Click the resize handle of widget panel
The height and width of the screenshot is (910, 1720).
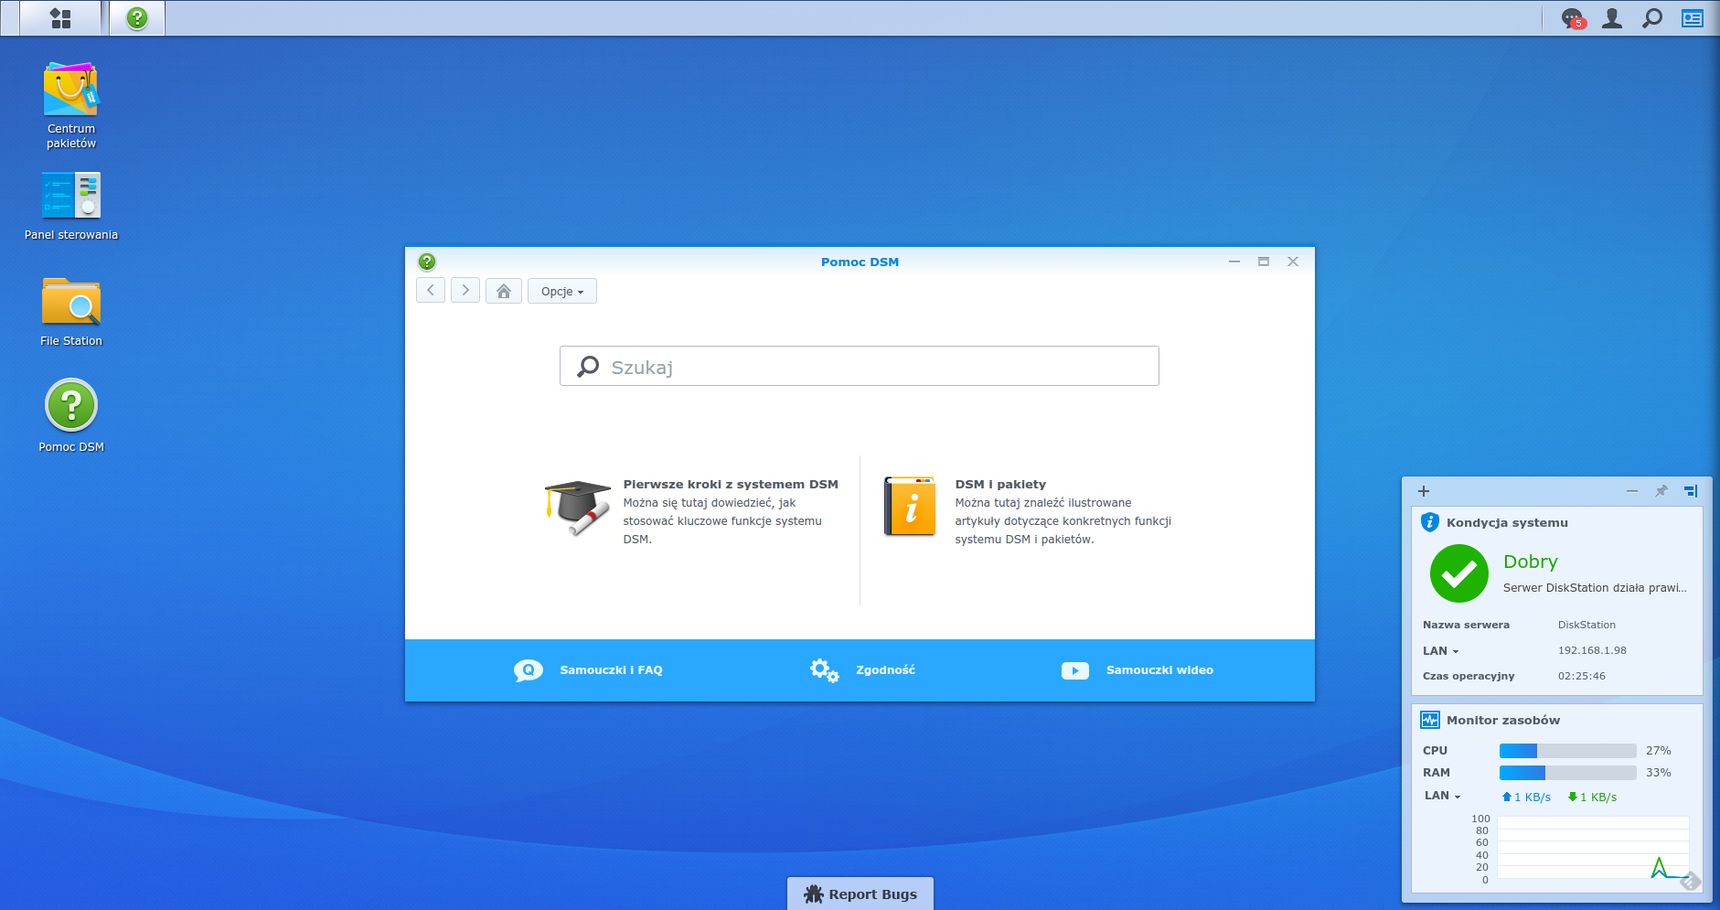pyautogui.click(x=1690, y=881)
